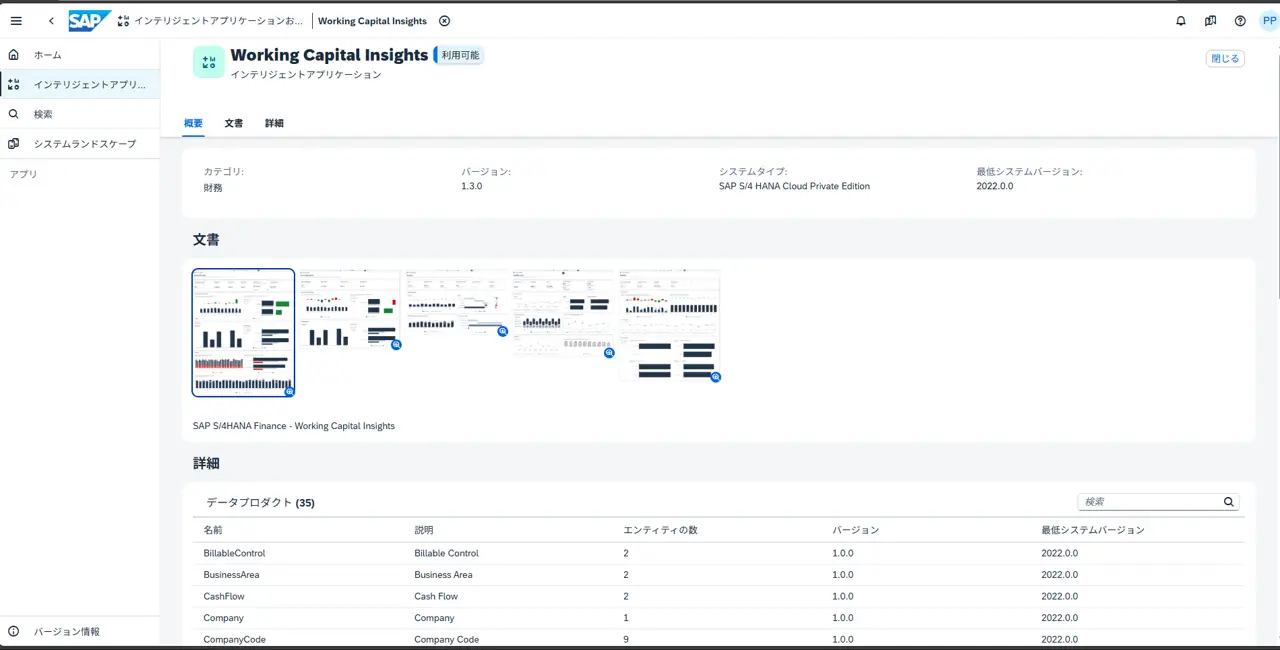
Task: Select the first highlighted document thumbnail
Action: [x=243, y=332]
